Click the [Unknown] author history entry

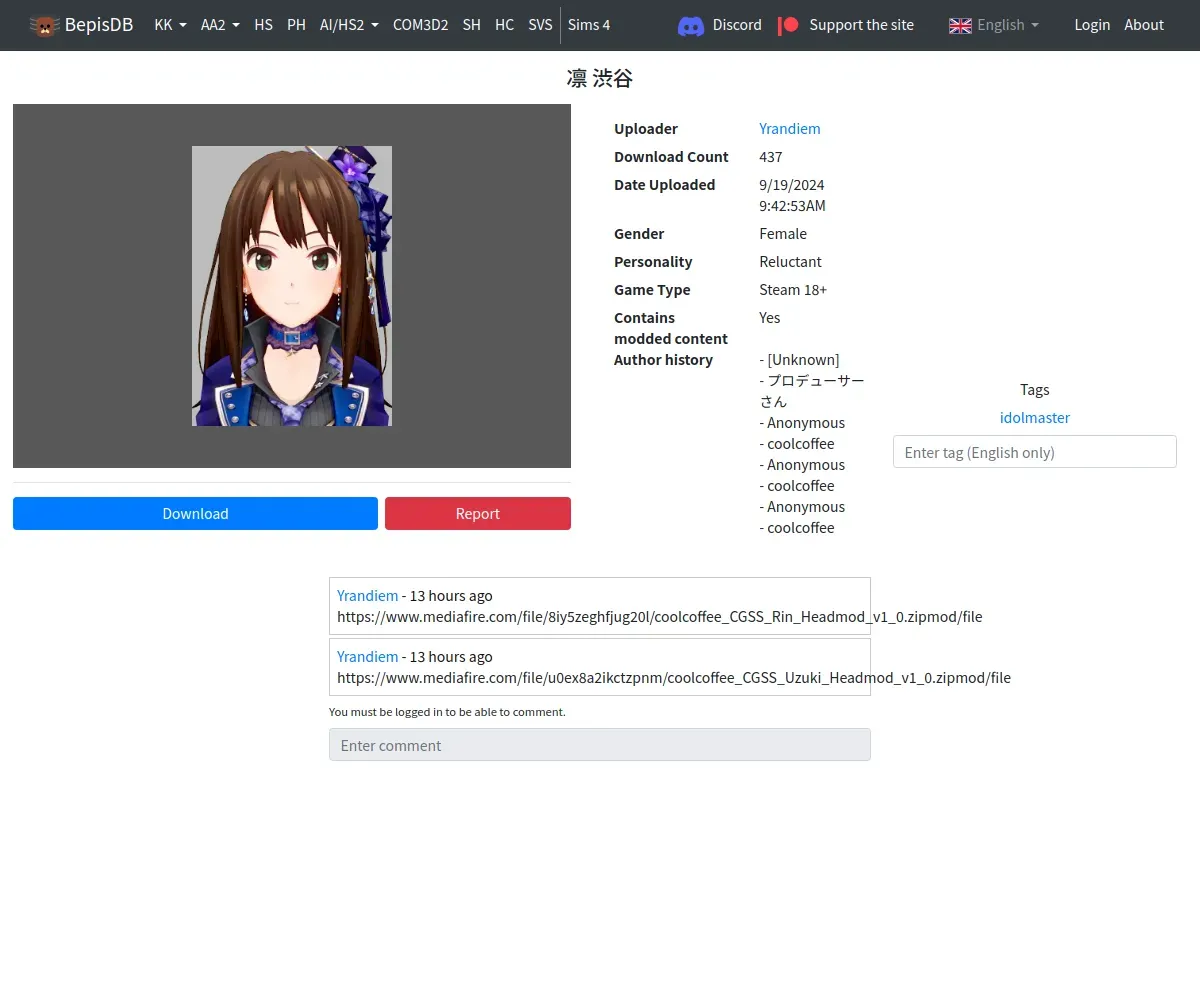[x=800, y=360]
